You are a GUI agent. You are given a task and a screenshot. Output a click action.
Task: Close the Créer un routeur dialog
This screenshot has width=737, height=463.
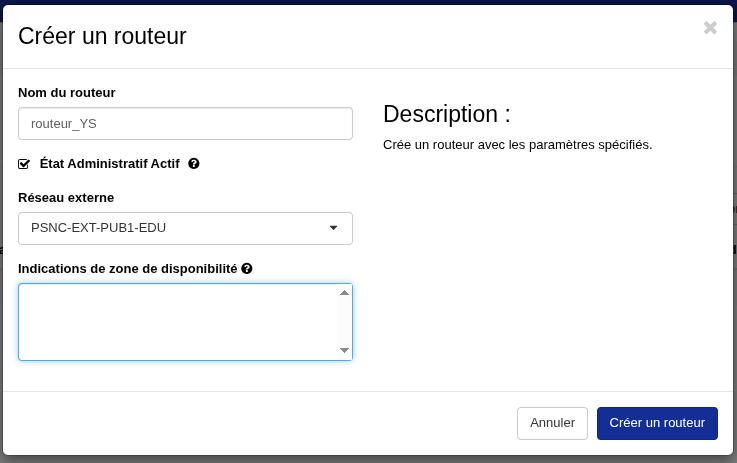[710, 28]
